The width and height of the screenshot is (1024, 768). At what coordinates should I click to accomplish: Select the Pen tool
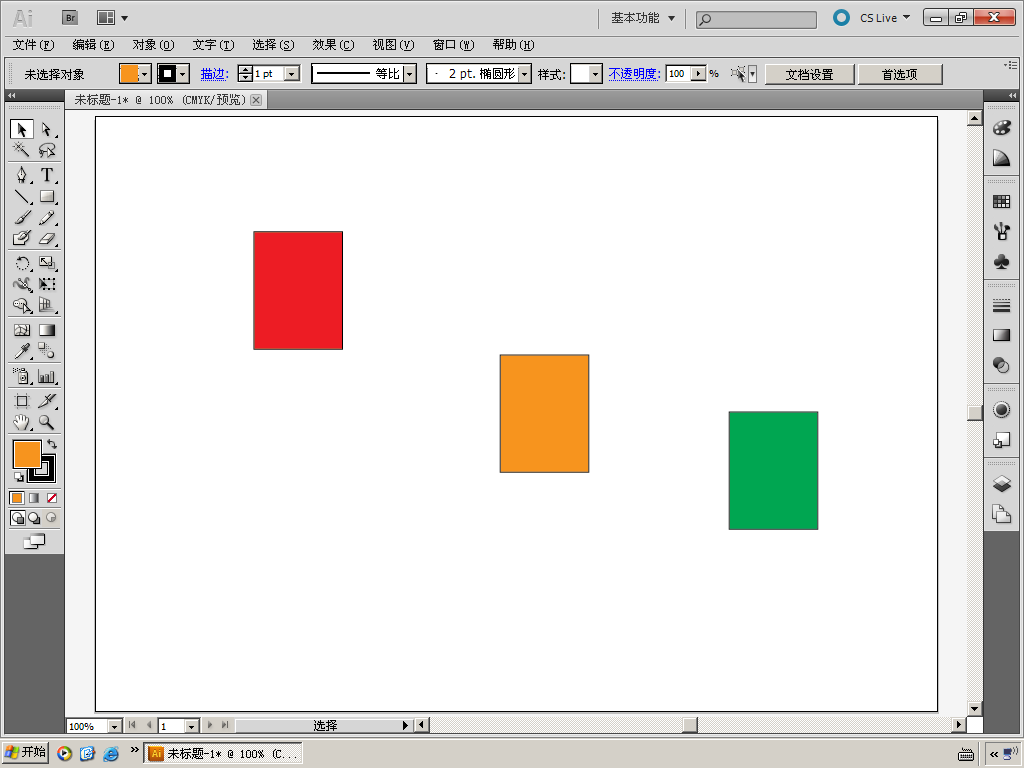coord(22,175)
